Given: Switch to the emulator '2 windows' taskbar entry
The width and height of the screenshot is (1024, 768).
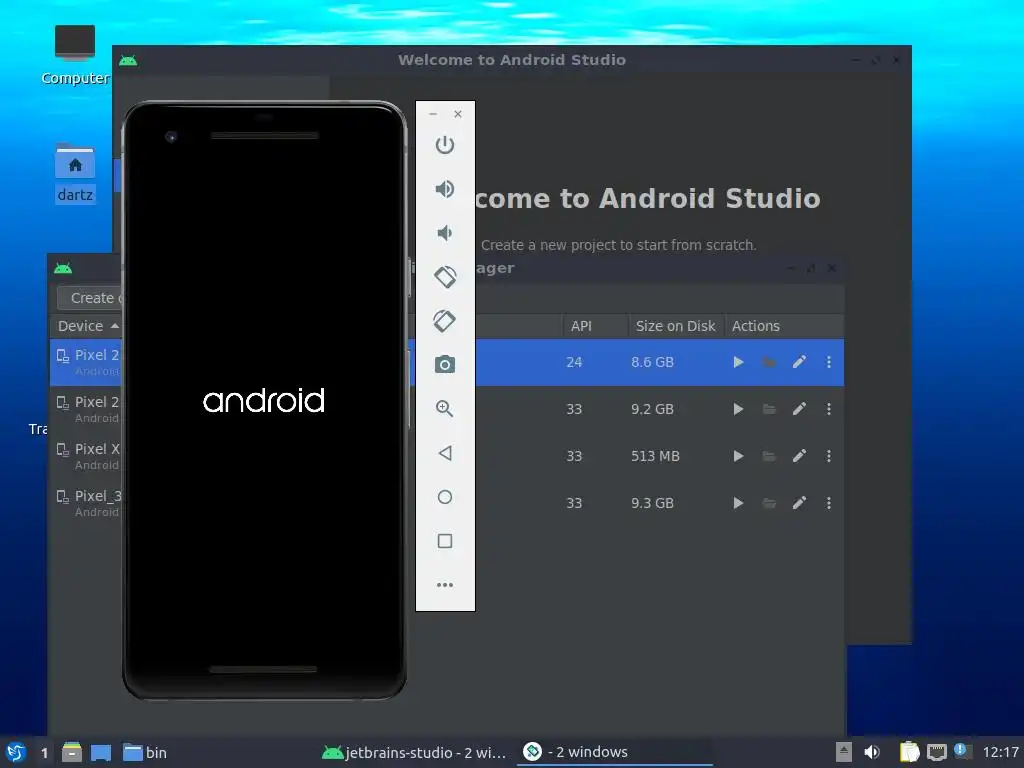Looking at the screenshot, I should point(614,752).
